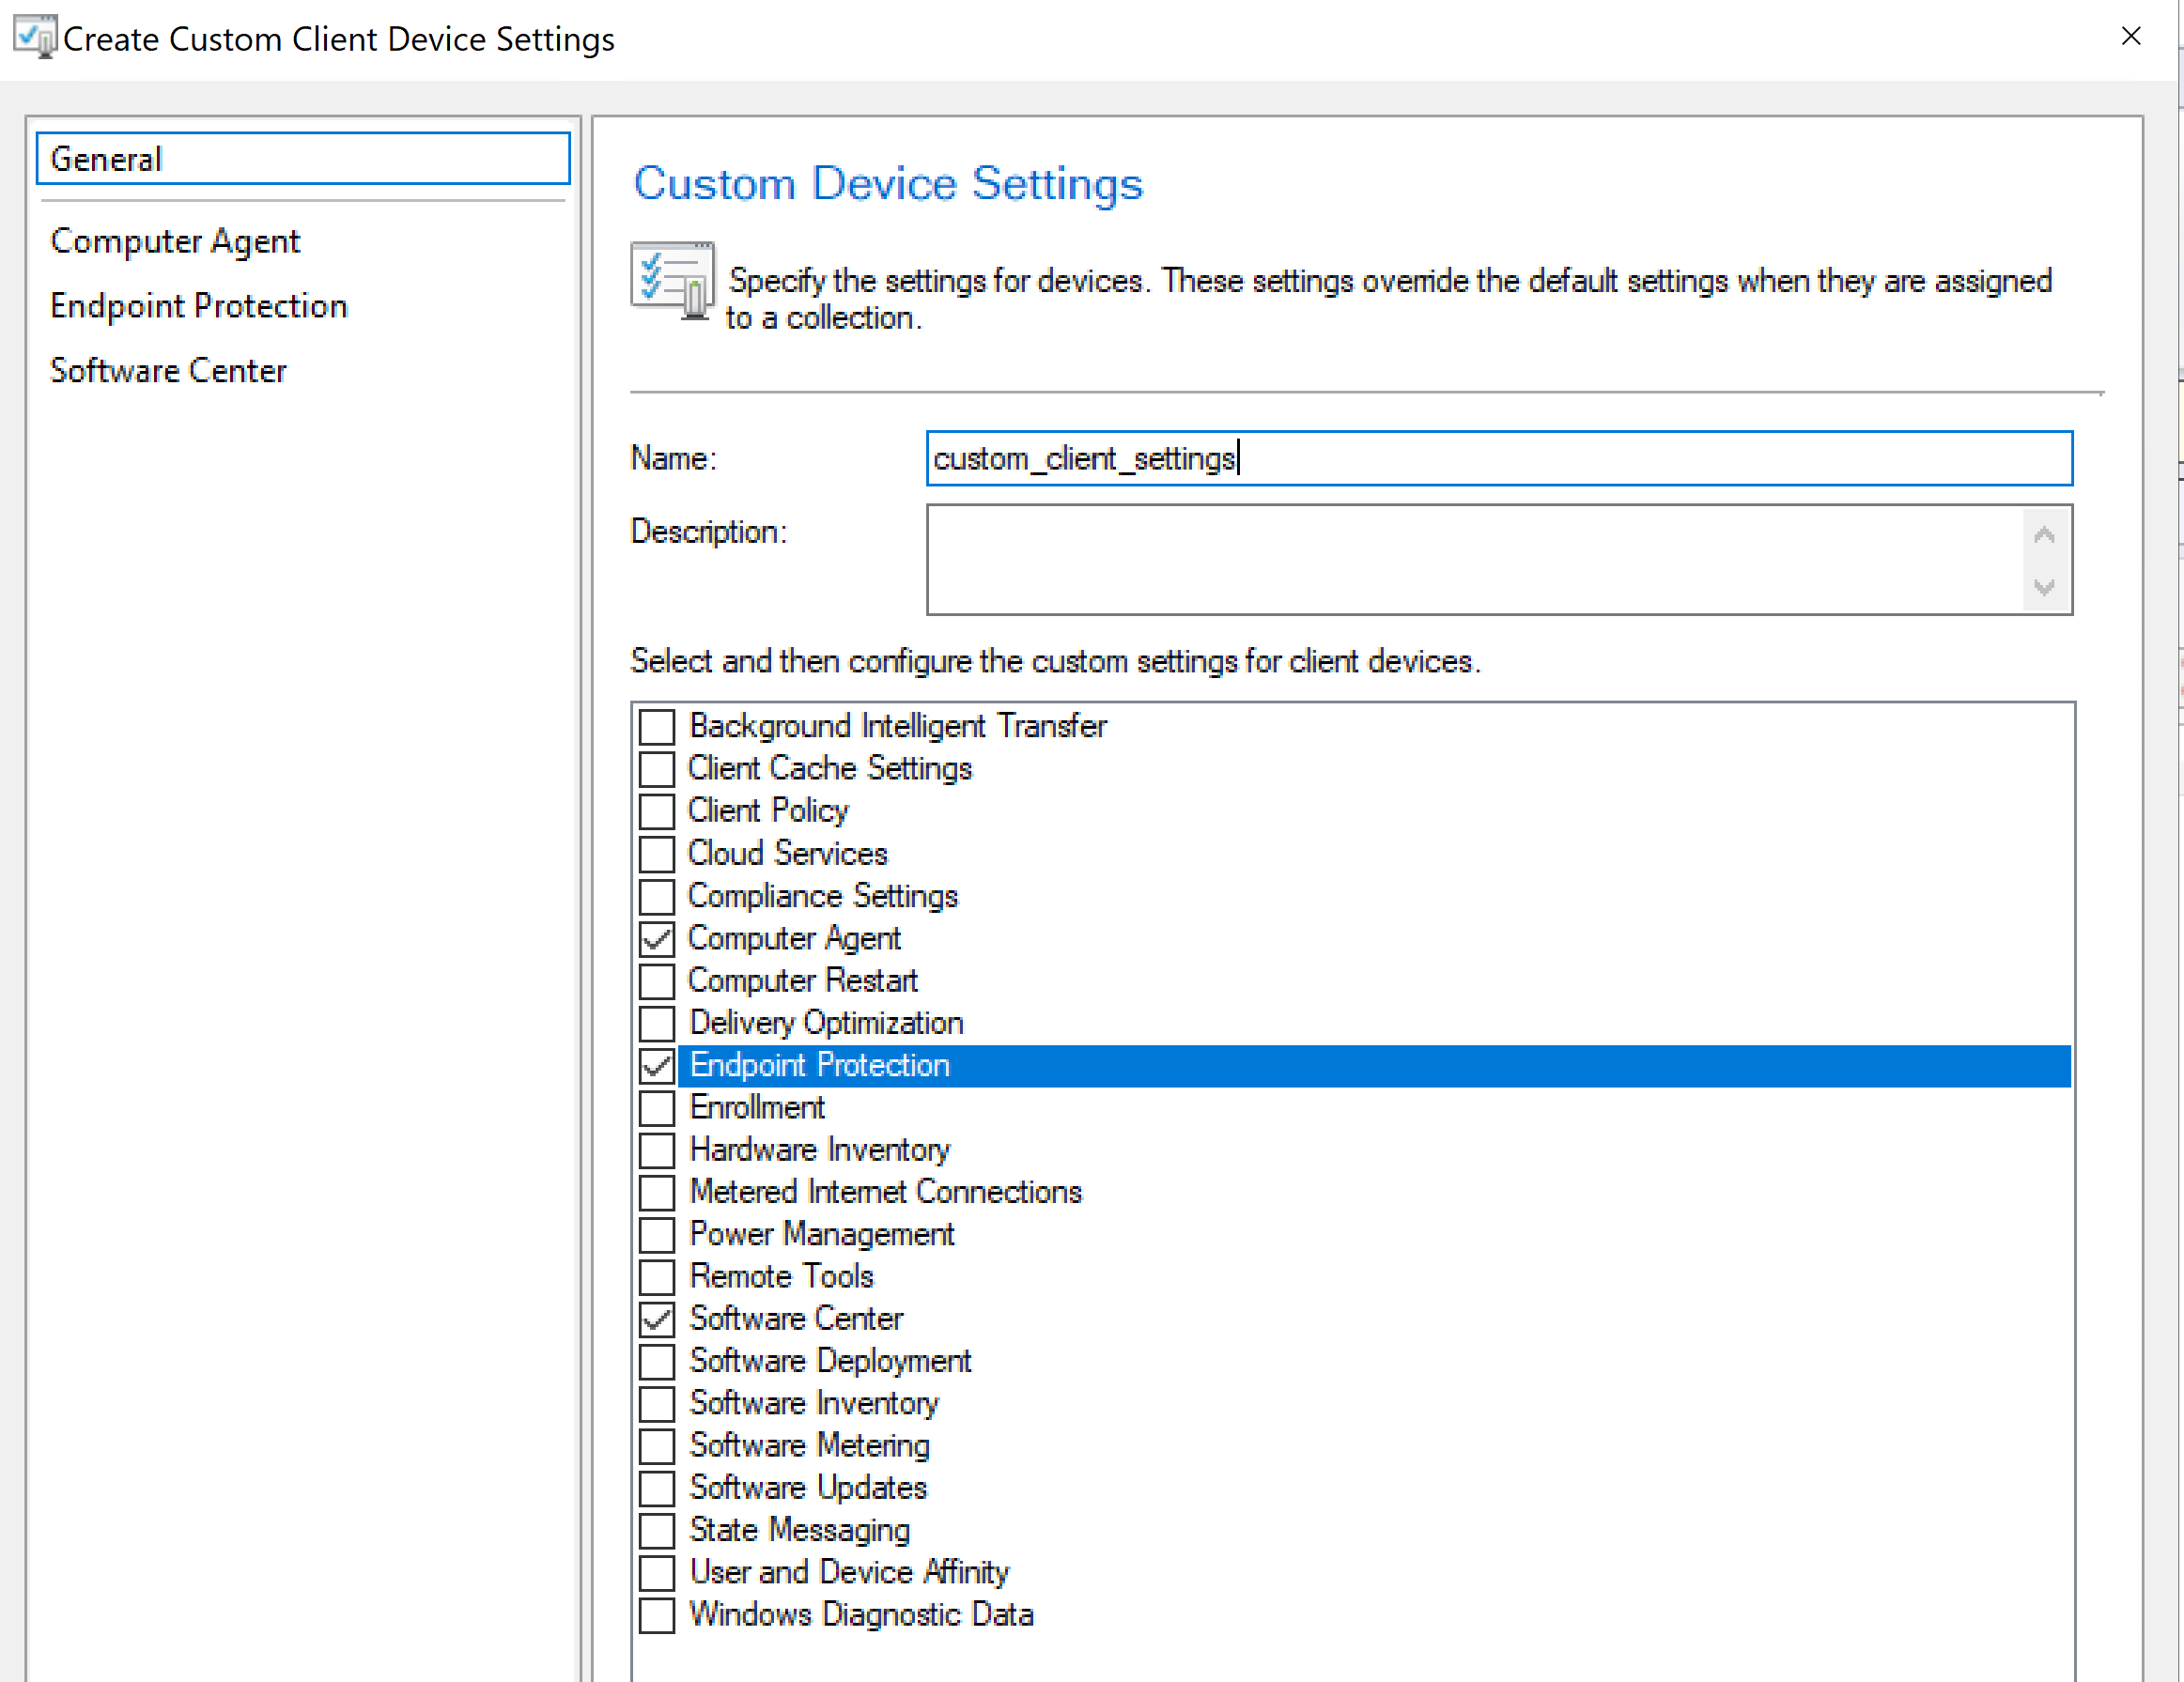Click the dialog title bar settings icon
This screenshot has width=2184, height=1682.
[x=36, y=37]
